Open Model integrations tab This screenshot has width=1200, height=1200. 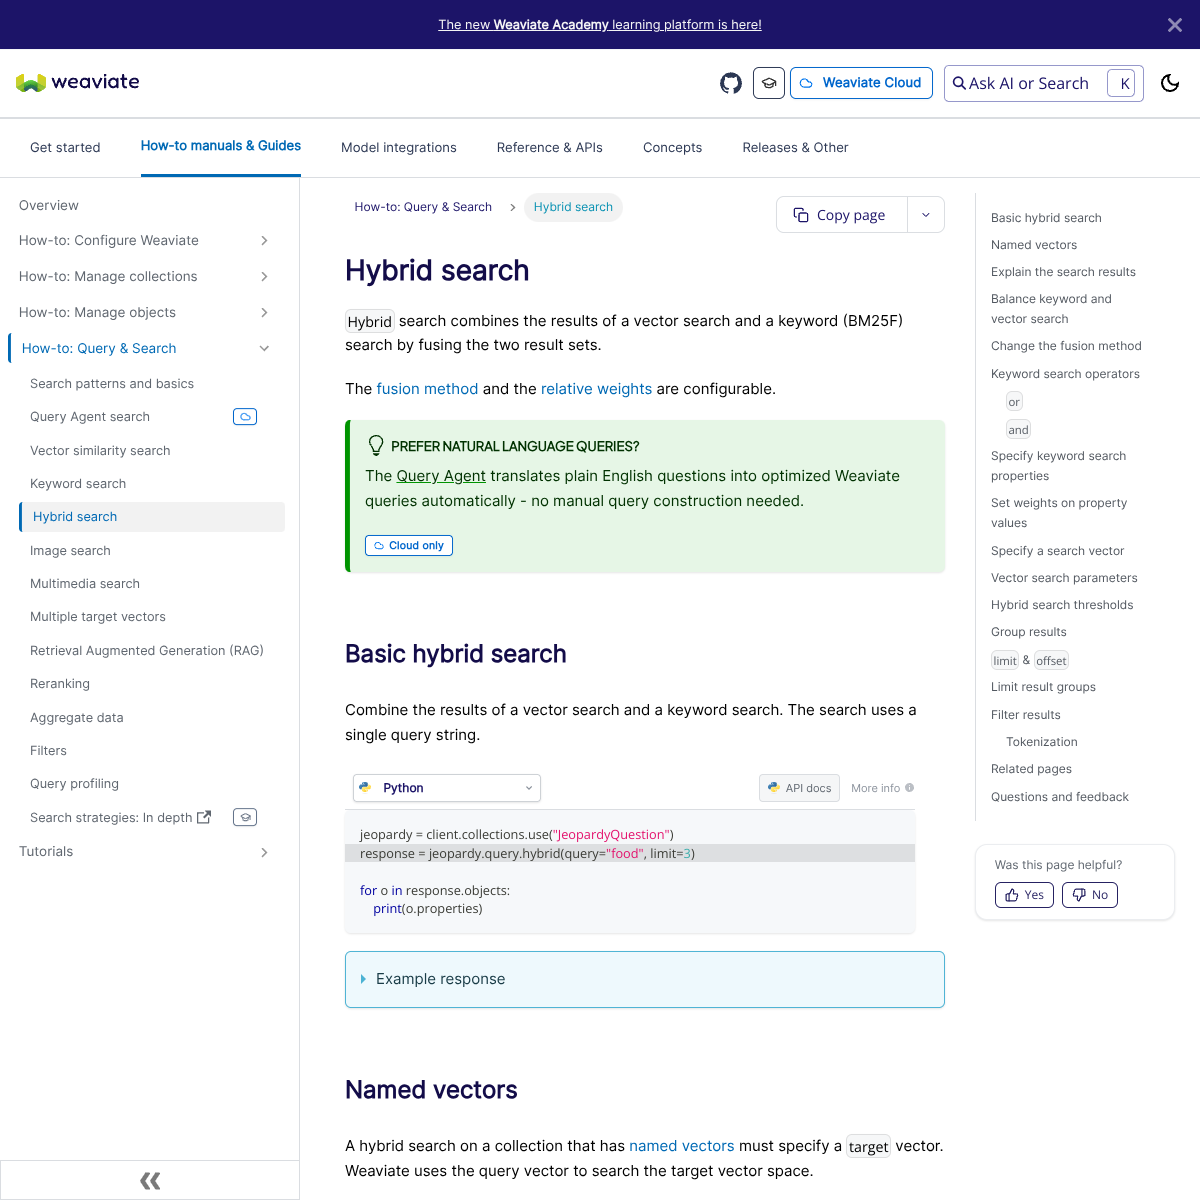(399, 147)
